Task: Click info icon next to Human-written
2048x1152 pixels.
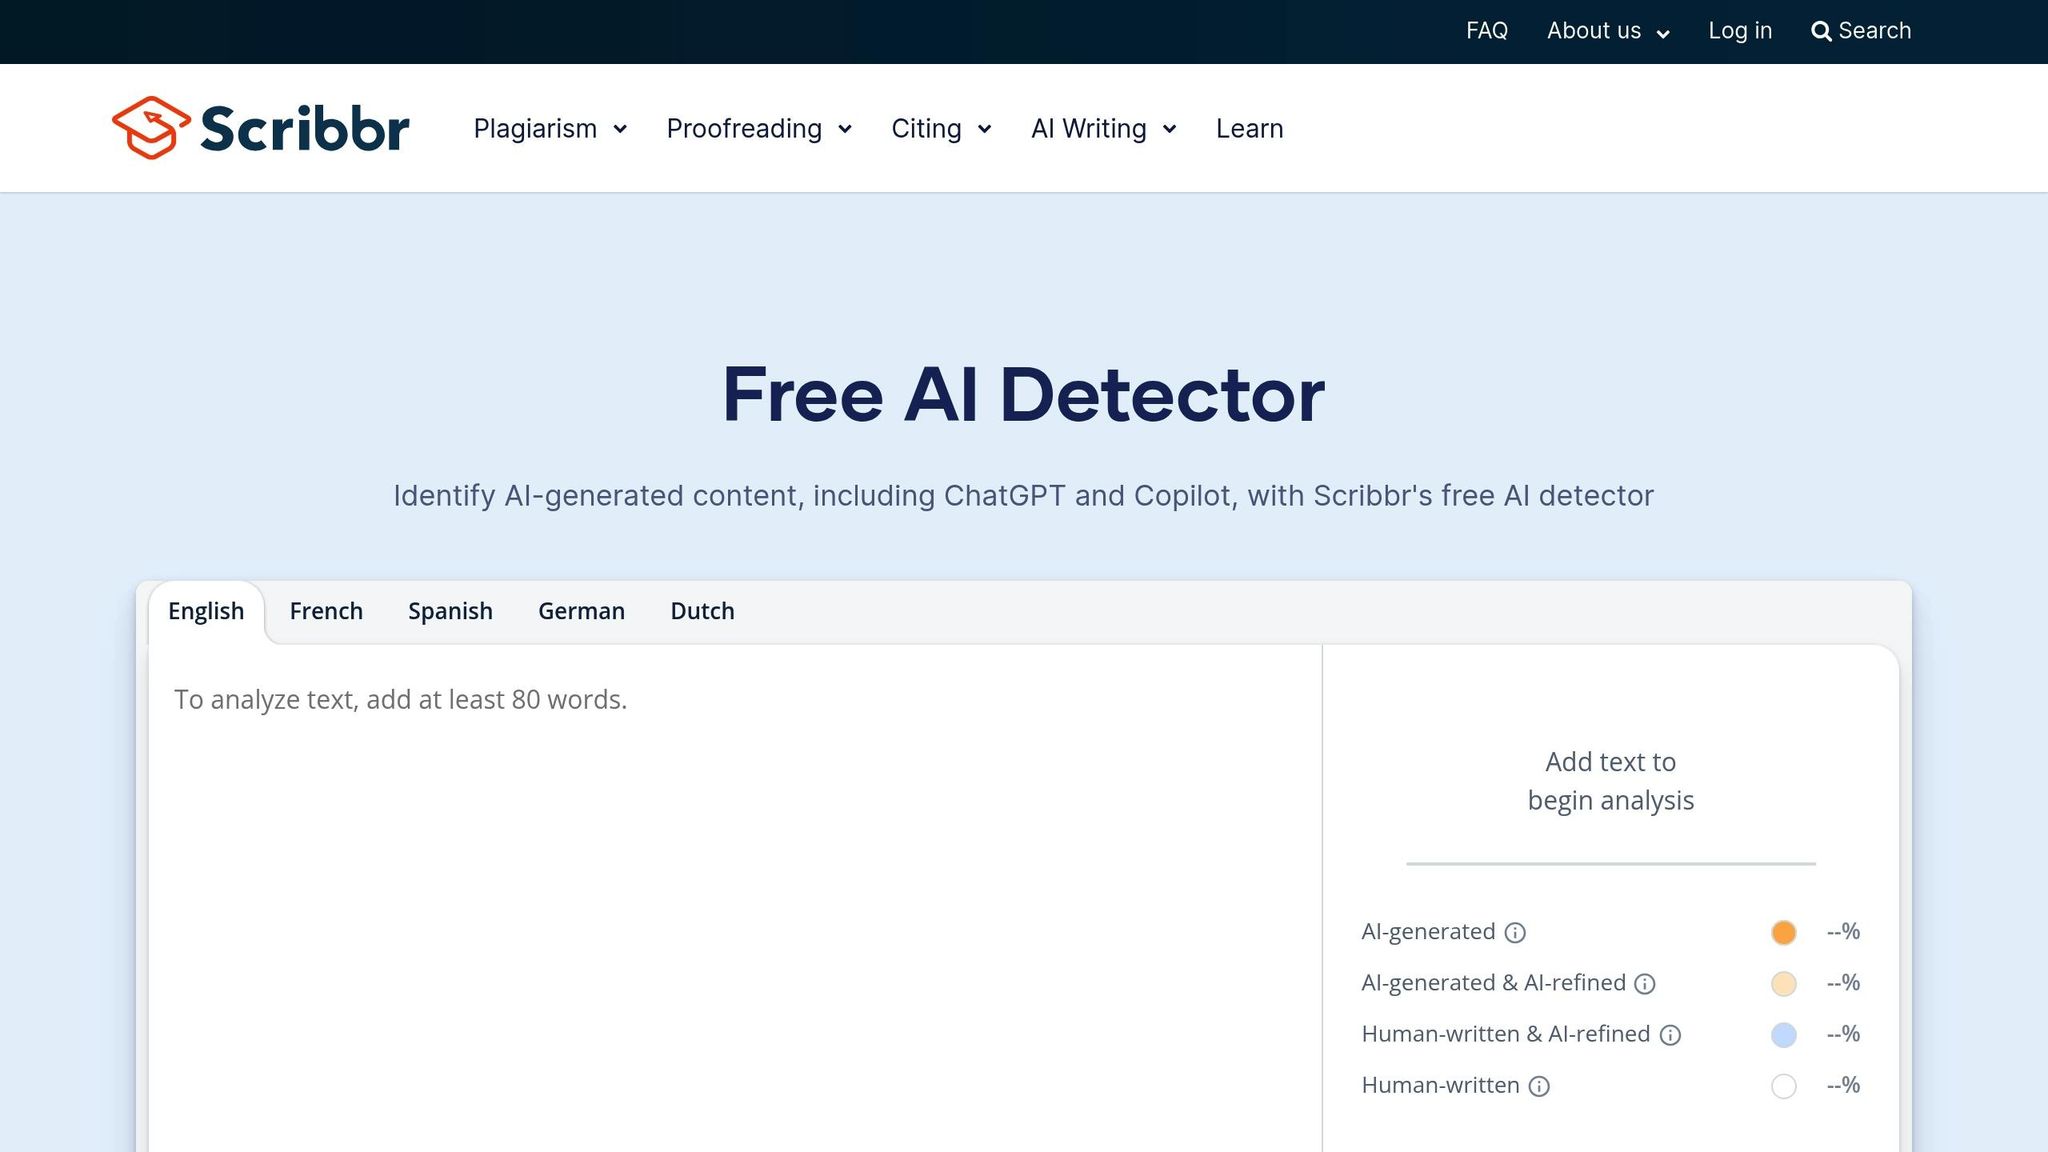Action: (1539, 1086)
